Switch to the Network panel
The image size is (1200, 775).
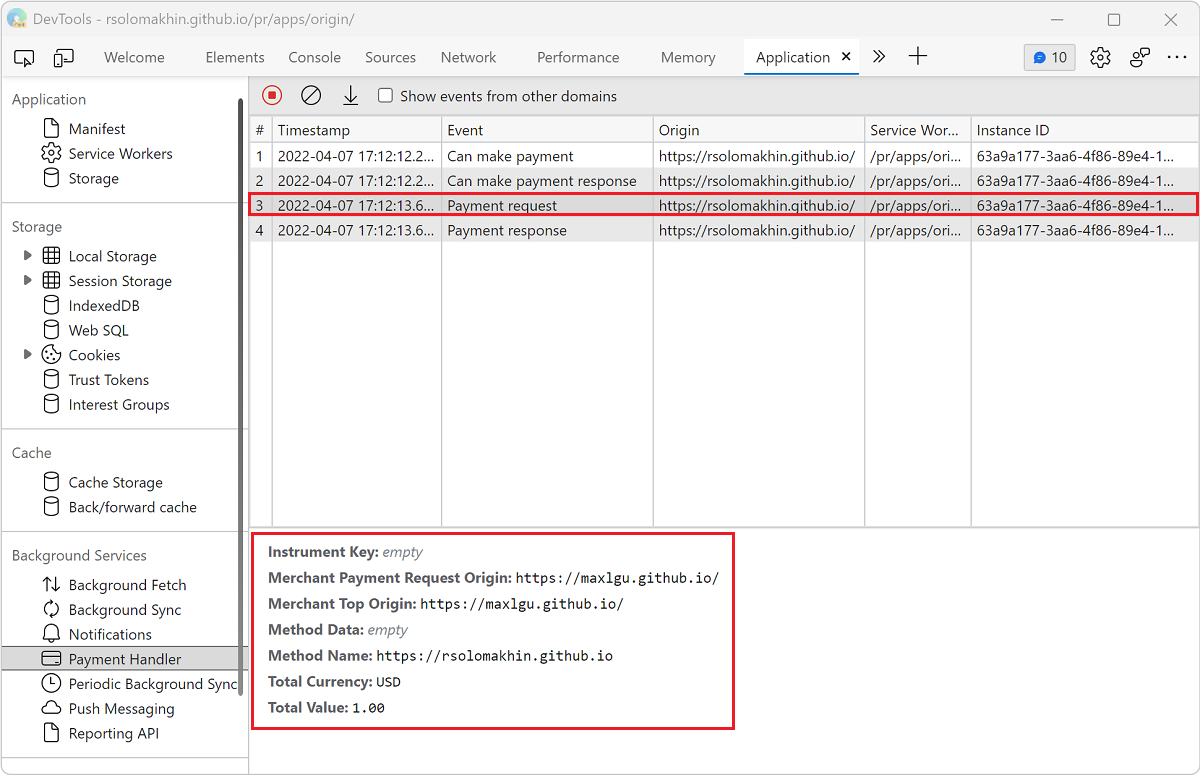pos(468,57)
